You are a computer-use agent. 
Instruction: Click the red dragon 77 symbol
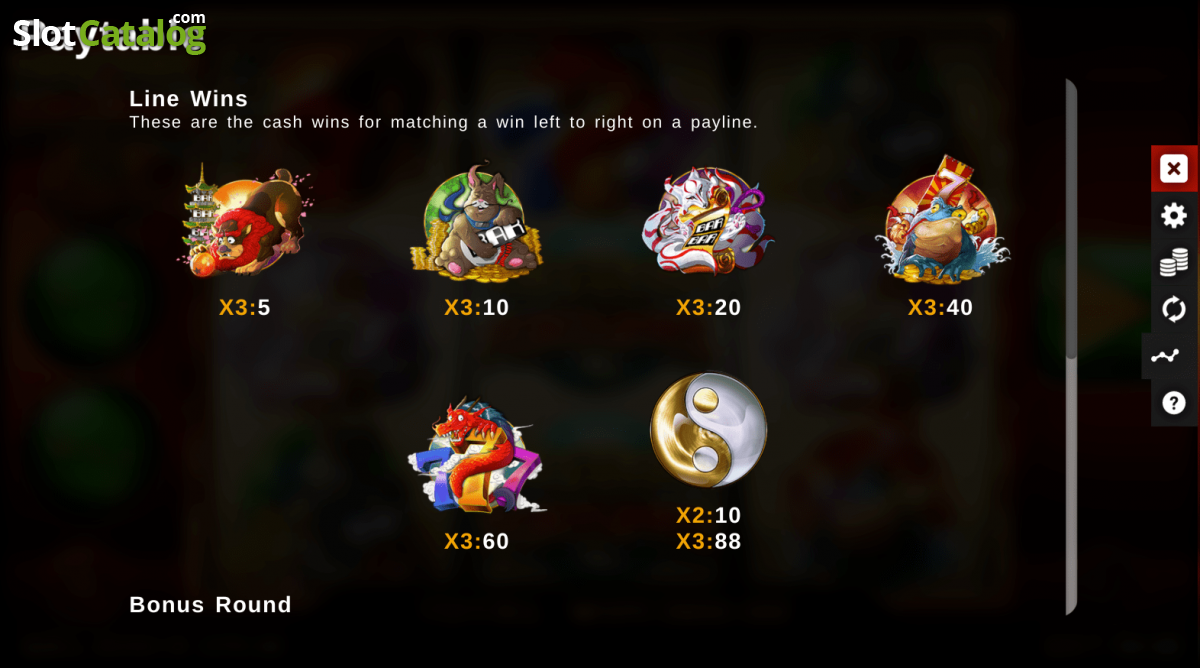477,456
